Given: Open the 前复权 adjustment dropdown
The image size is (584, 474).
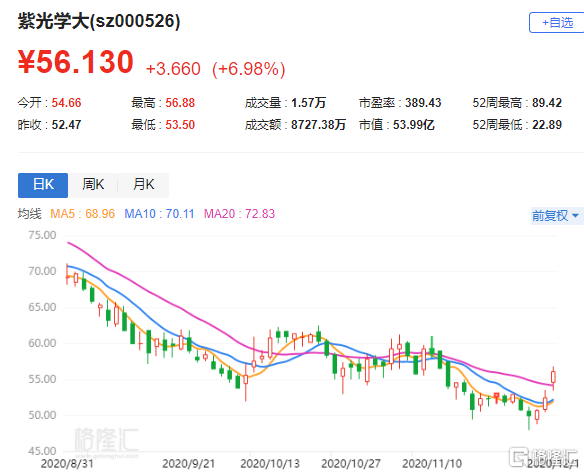Looking at the screenshot, I should (x=556, y=216).
